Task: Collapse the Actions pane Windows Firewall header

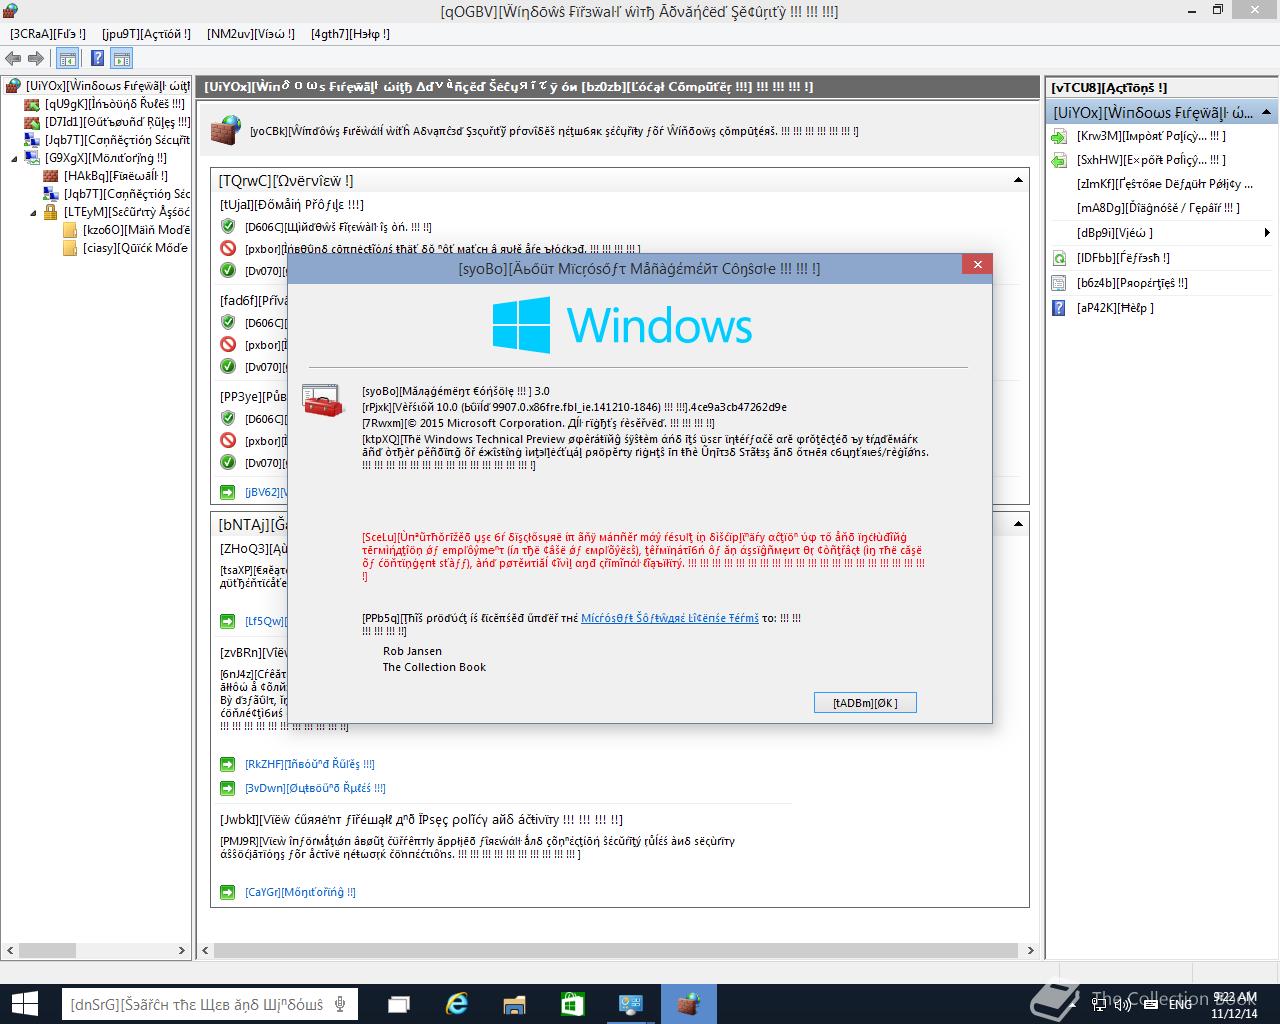Action: (x=1267, y=112)
